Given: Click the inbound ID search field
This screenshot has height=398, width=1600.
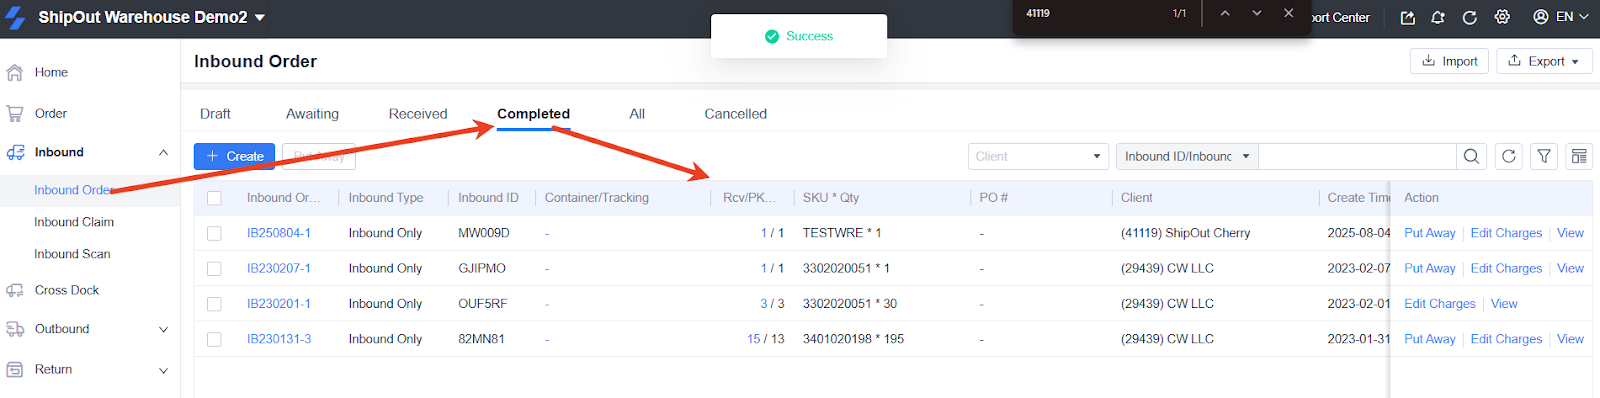Looking at the screenshot, I should (x=1356, y=156).
